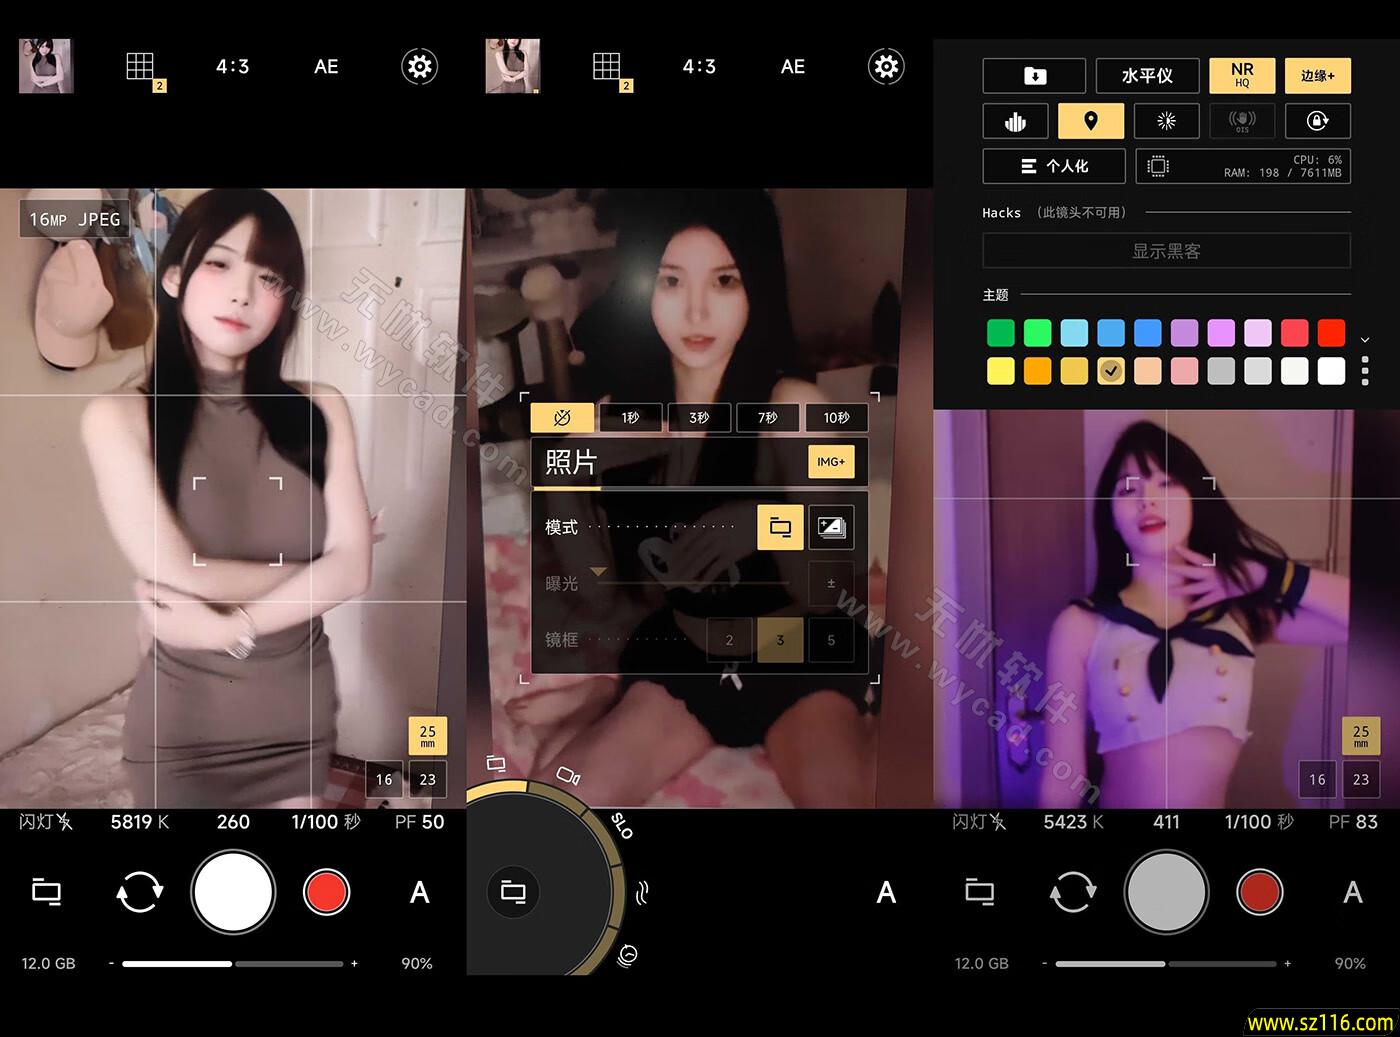This screenshot has height=1037, width=1400.
Task: Select the AE metering option in the top bar
Action: pos(324,66)
